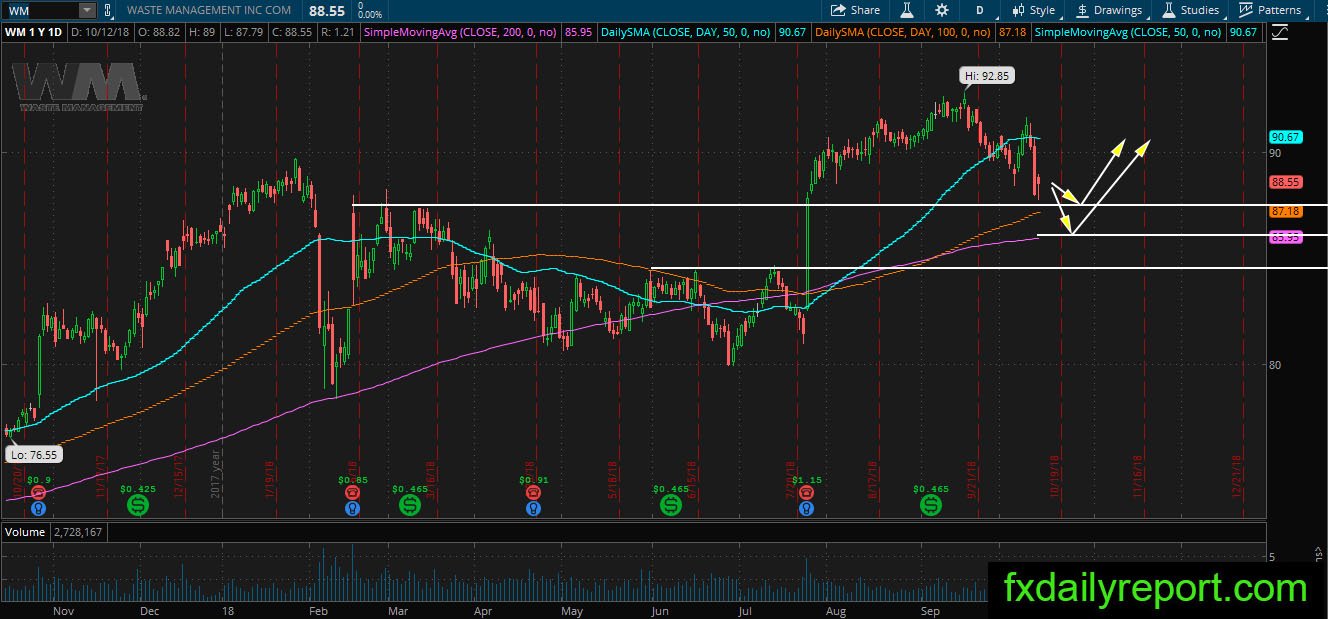Viewport: 1328px width, 619px height.
Task: Click the Share button label
Action: 865,10
